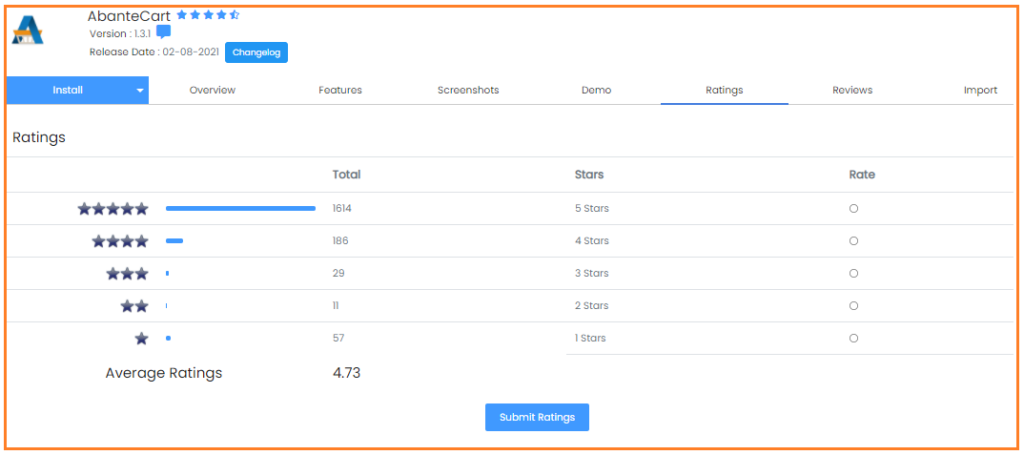The image size is (1024, 455).
Task: Click the Submit Ratings button
Action: (537, 417)
